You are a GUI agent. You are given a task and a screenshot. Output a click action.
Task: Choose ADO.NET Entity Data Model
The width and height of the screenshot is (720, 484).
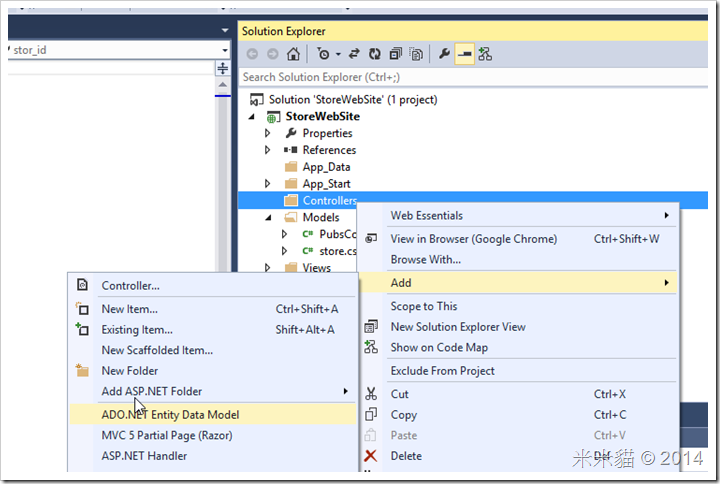coord(213,415)
